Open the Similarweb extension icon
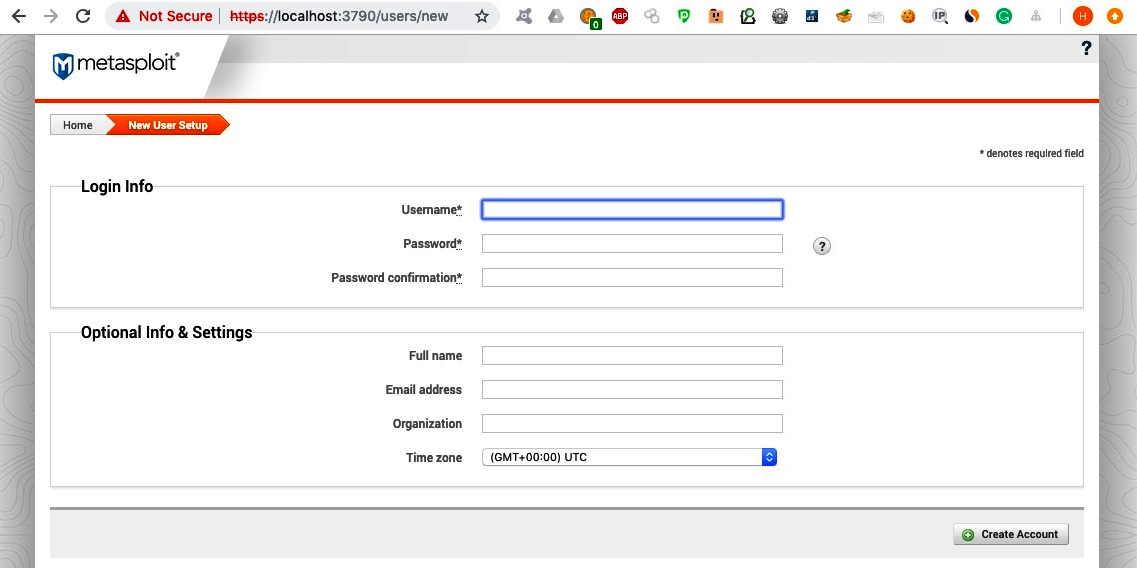 [x=972, y=16]
